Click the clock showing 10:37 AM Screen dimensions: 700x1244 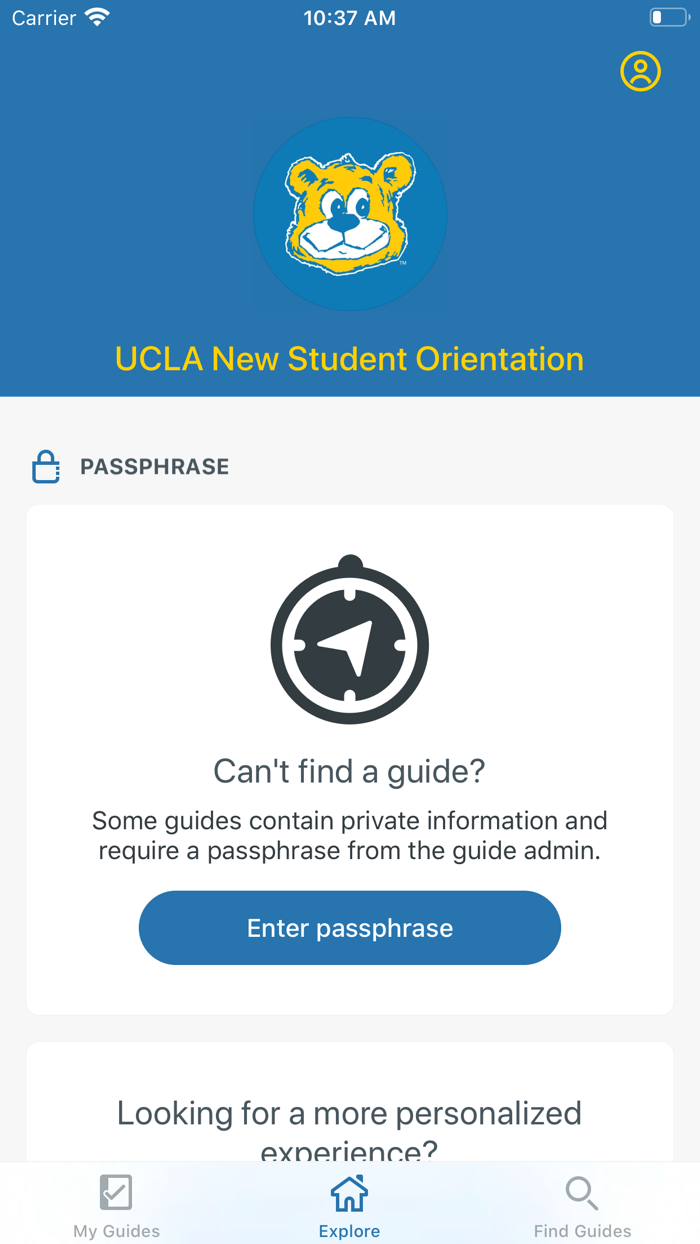pyautogui.click(x=349, y=17)
